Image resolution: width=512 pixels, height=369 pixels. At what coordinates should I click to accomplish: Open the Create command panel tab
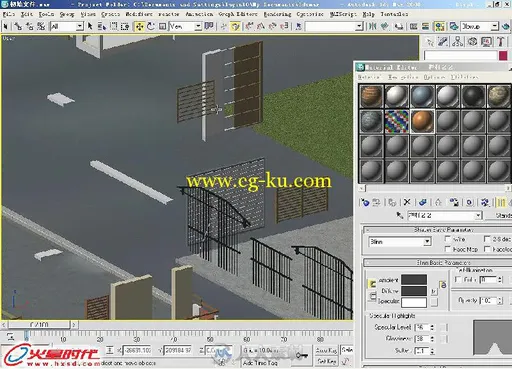(430, 42)
